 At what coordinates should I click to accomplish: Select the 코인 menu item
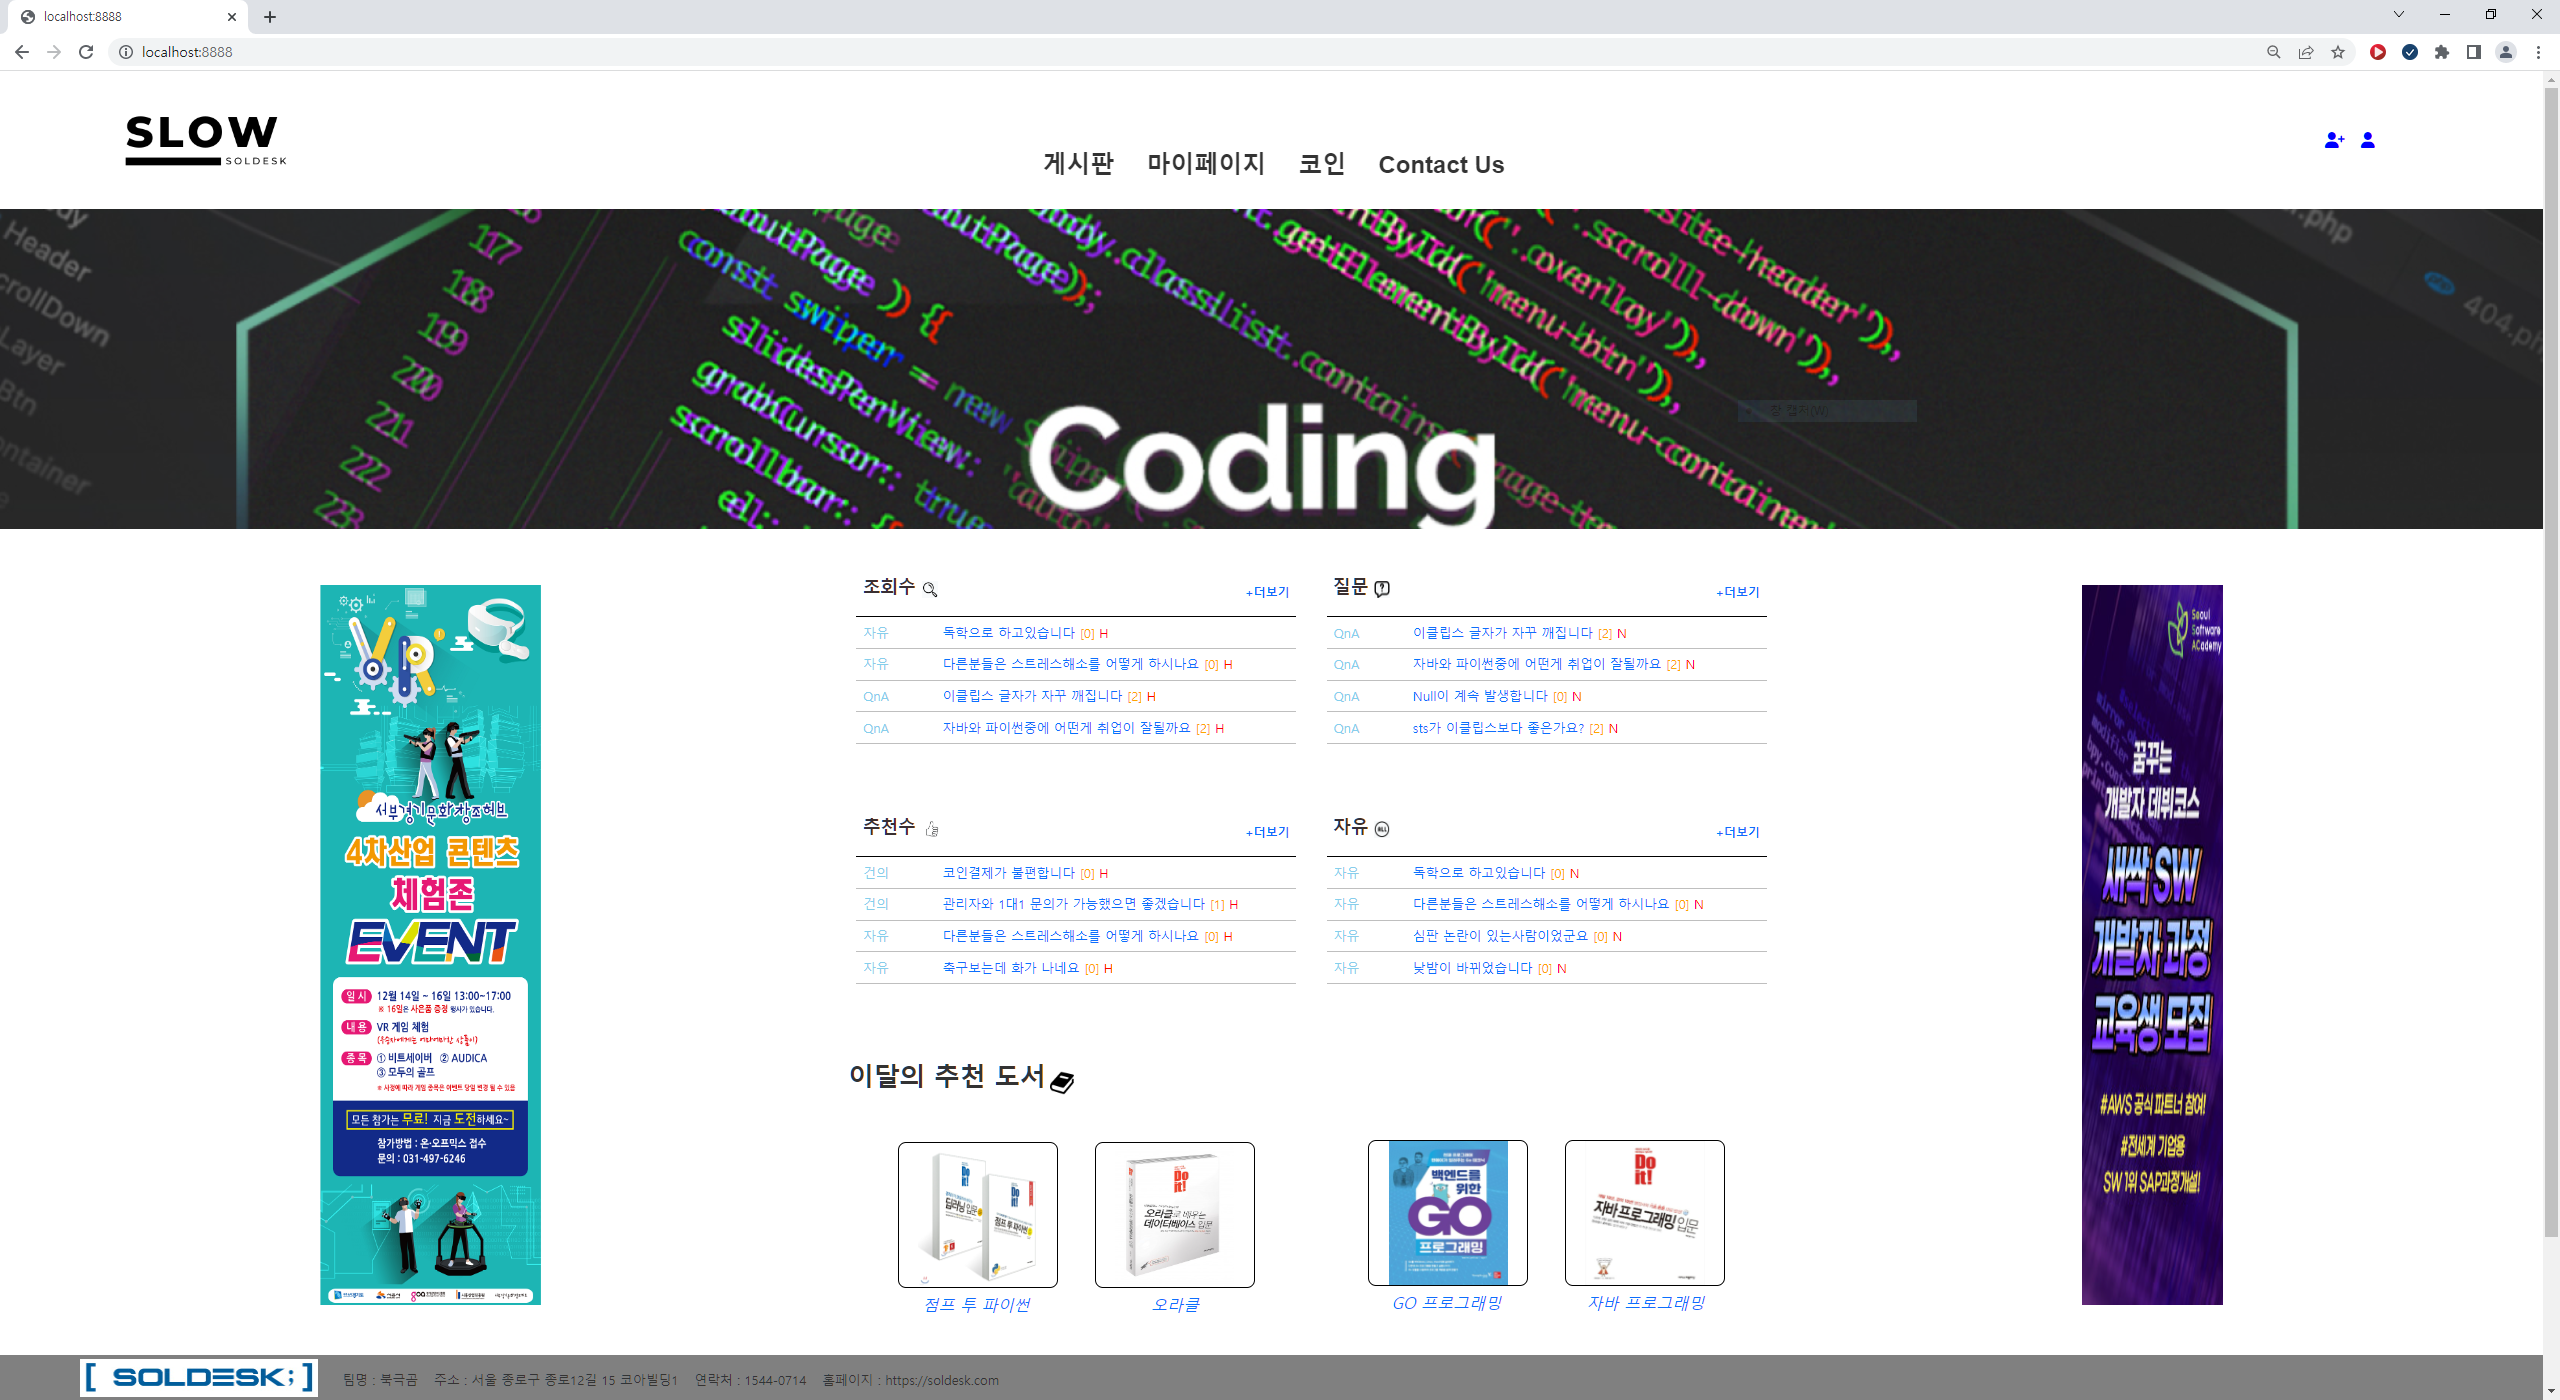[x=1322, y=164]
